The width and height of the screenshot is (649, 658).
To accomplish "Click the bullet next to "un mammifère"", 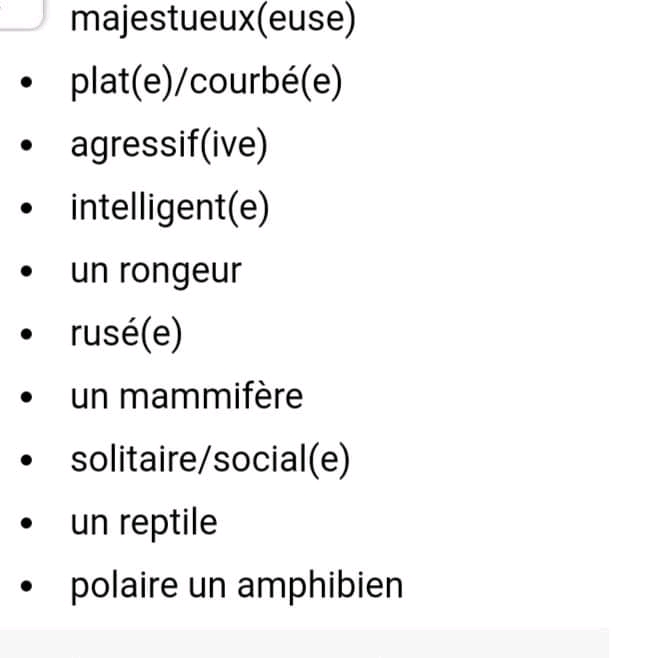I will coord(30,398).
